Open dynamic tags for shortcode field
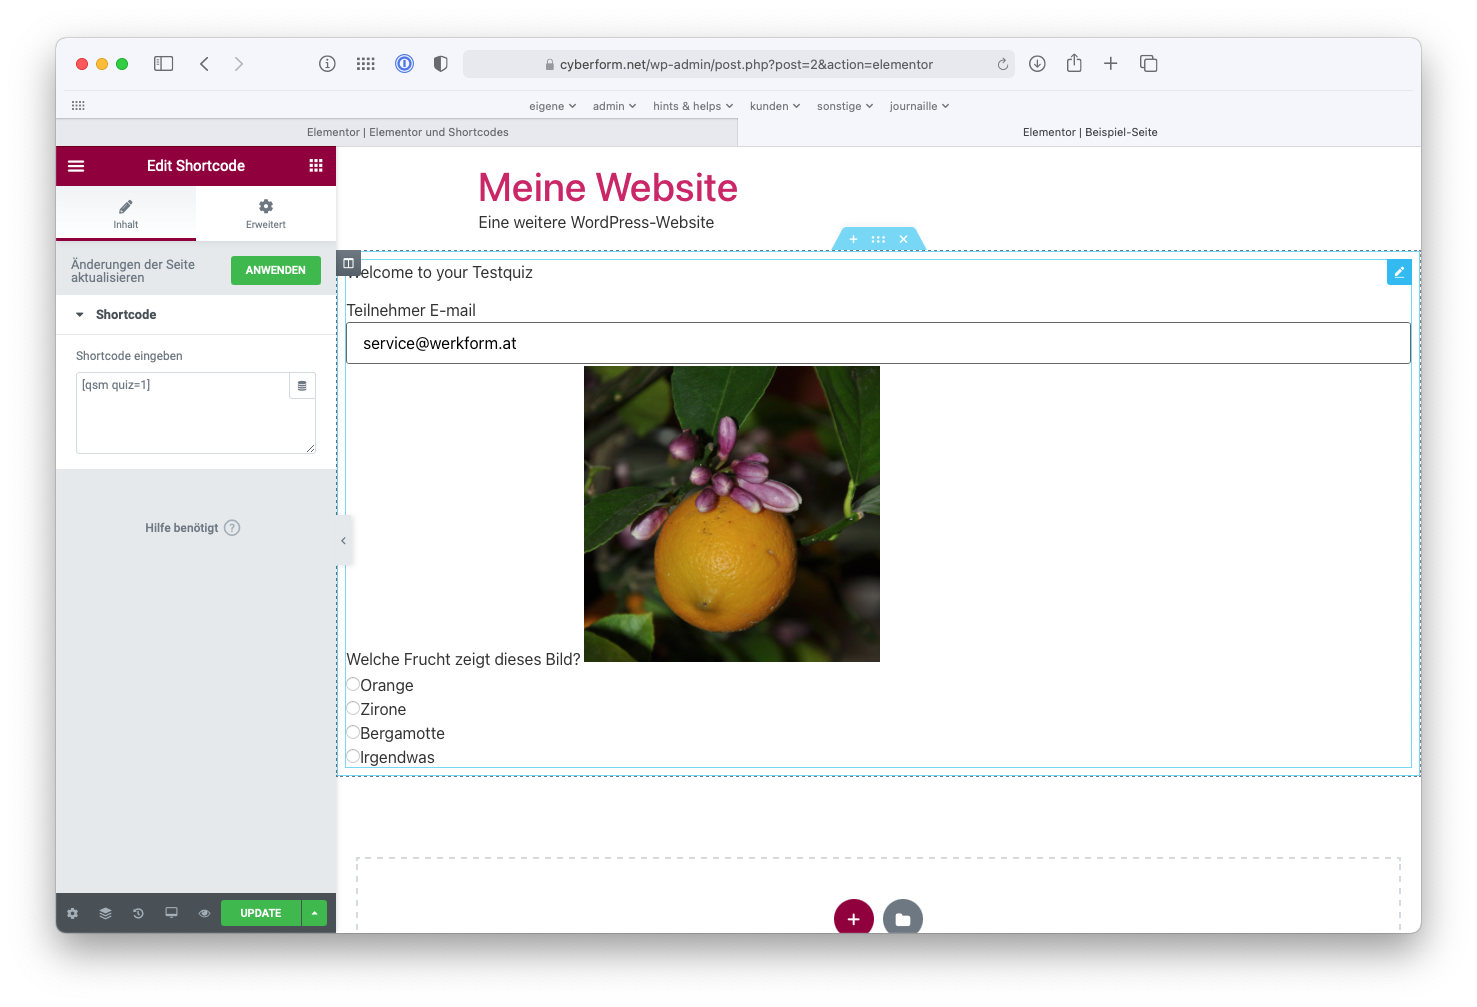The width and height of the screenshot is (1477, 1007). tap(302, 386)
